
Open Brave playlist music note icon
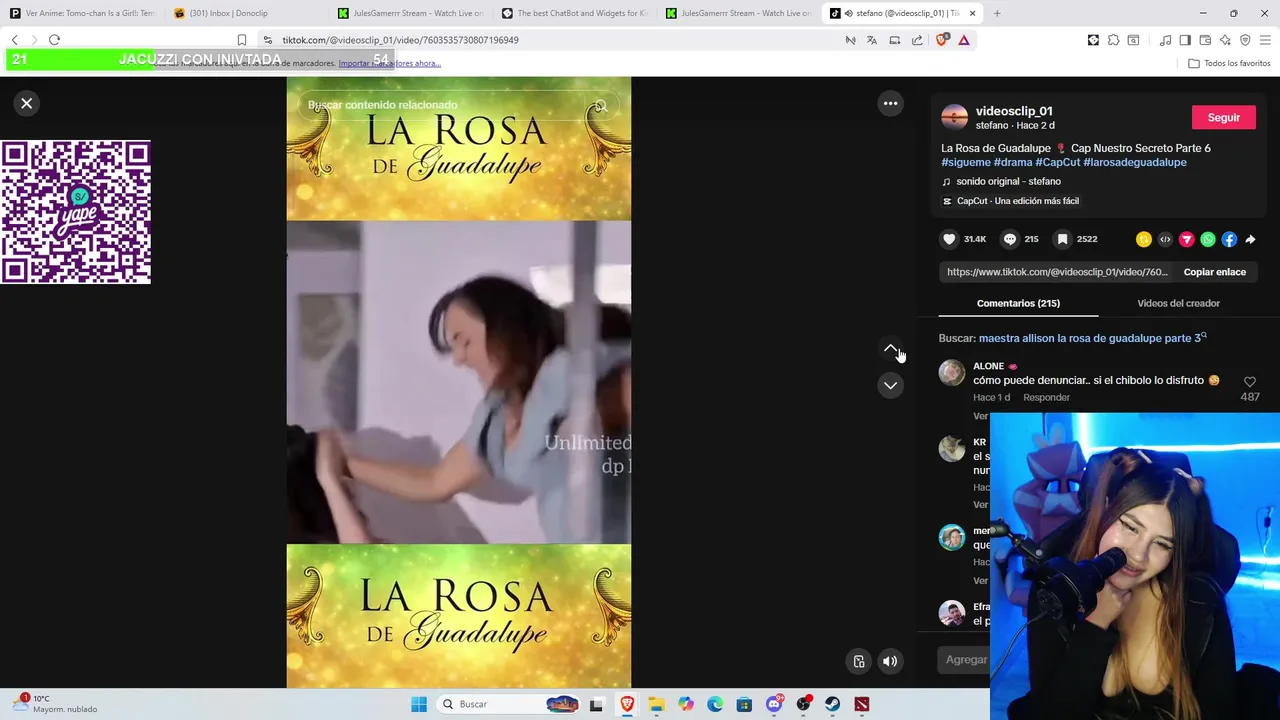click(1165, 40)
